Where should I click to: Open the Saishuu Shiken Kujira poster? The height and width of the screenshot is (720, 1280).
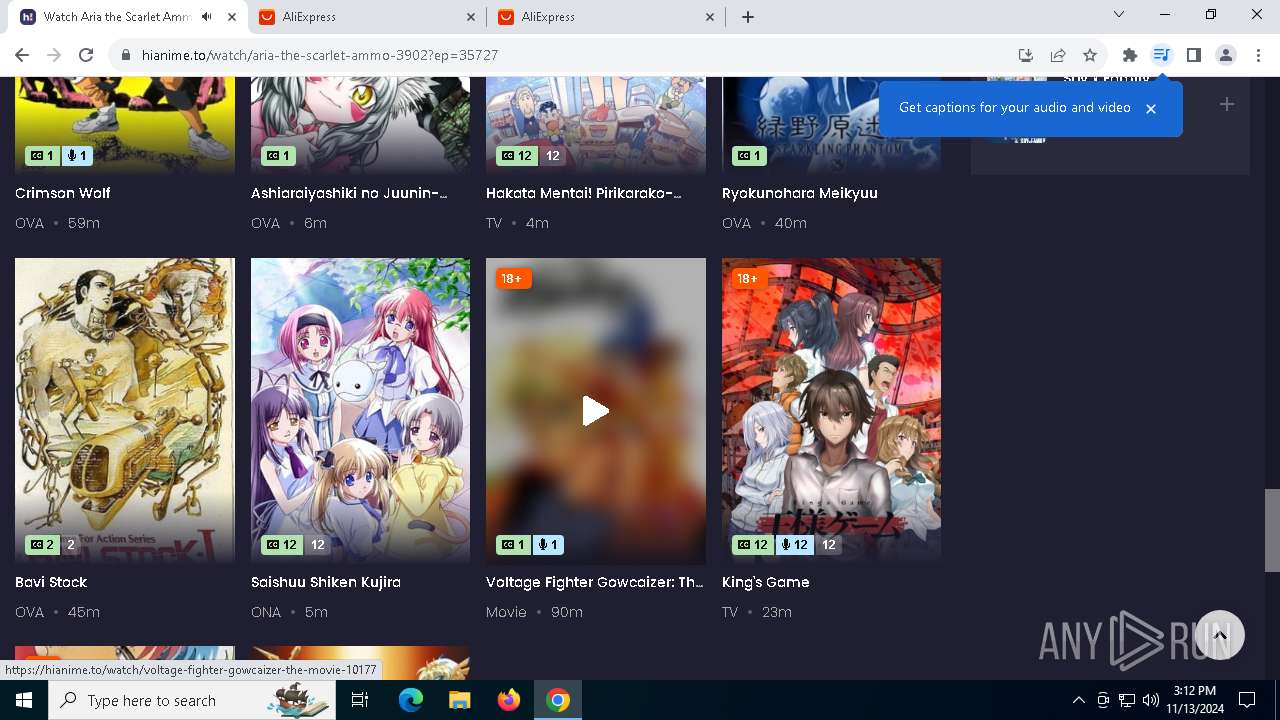tap(360, 410)
